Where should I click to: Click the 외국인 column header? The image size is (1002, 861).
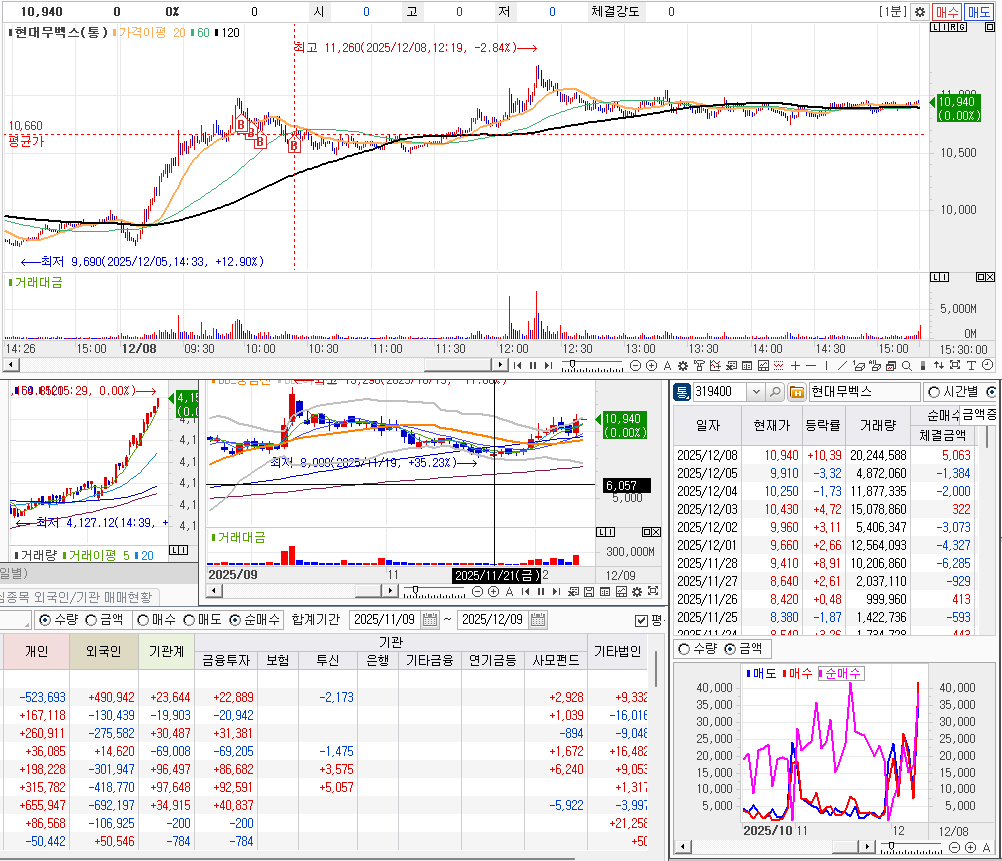[x=104, y=651]
